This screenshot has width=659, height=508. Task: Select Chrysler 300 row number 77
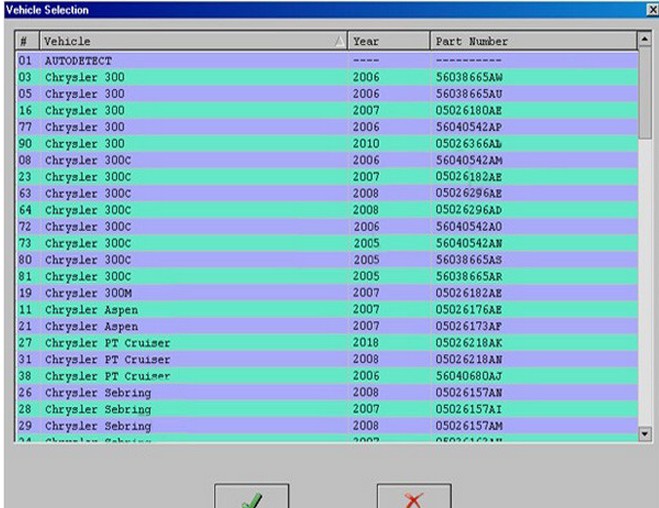tap(327, 127)
